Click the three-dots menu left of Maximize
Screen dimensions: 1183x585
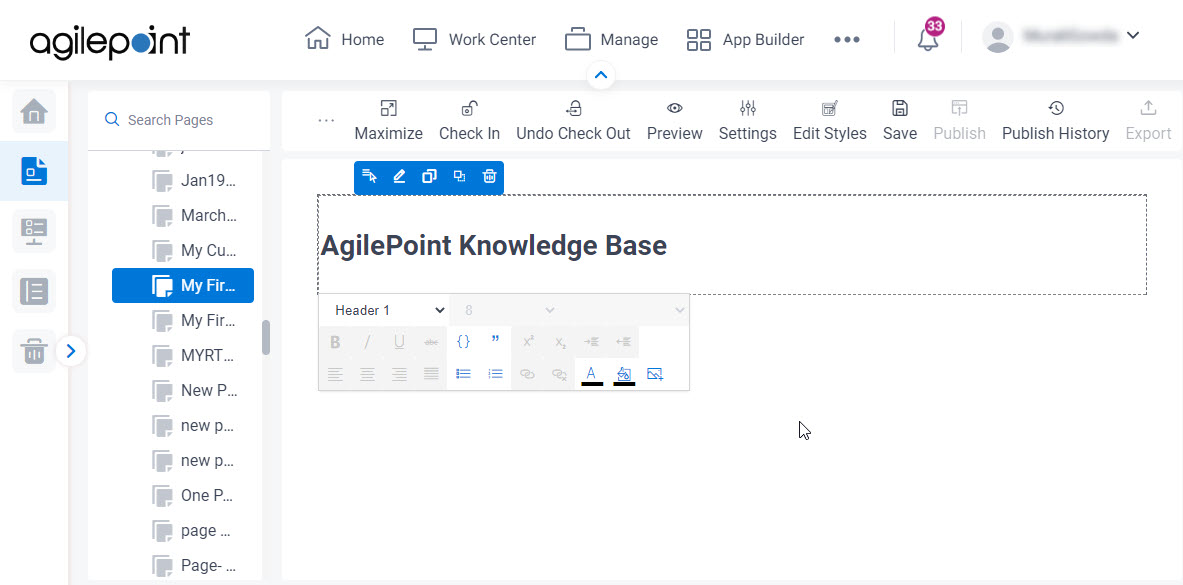tap(326, 121)
